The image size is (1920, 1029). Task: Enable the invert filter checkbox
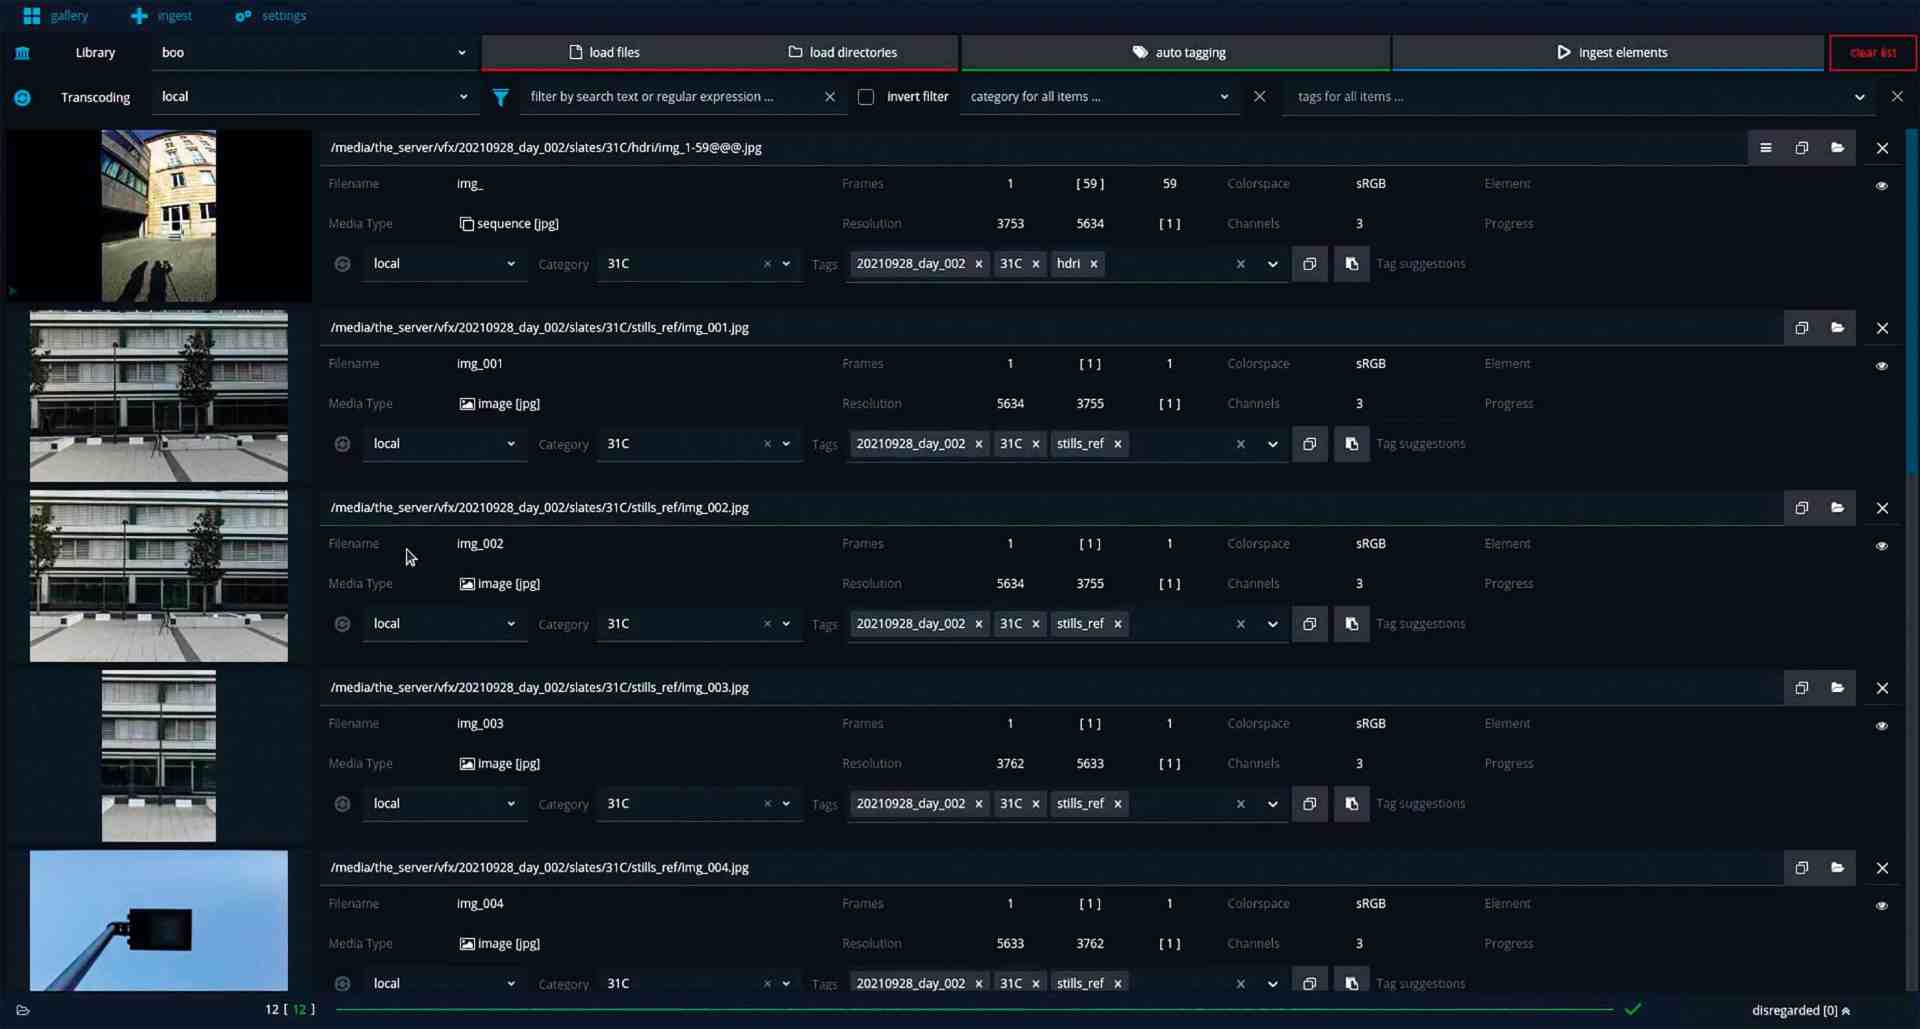click(x=866, y=96)
